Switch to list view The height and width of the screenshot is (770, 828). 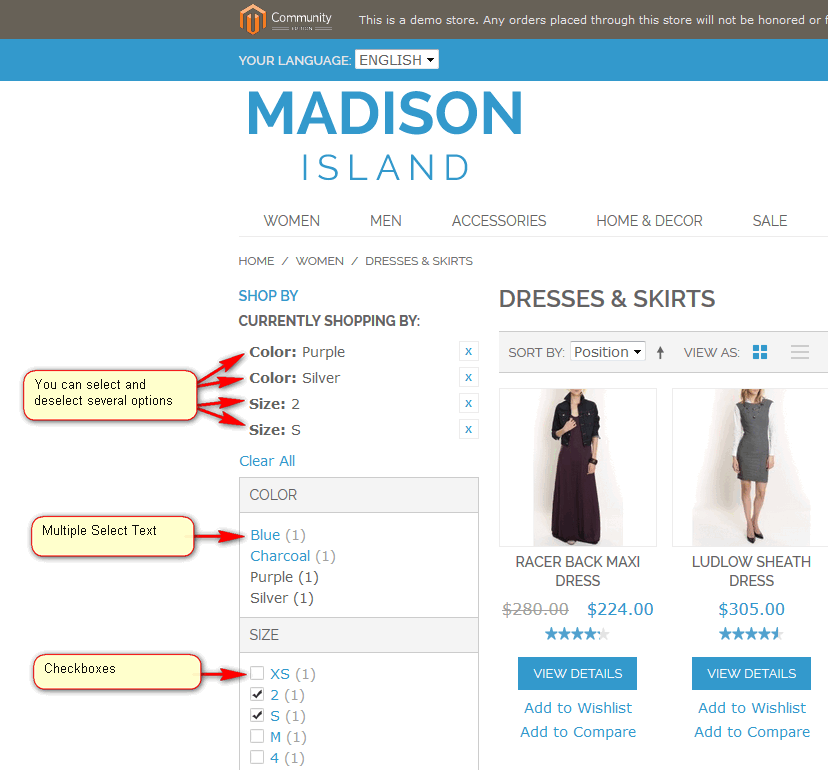click(800, 352)
